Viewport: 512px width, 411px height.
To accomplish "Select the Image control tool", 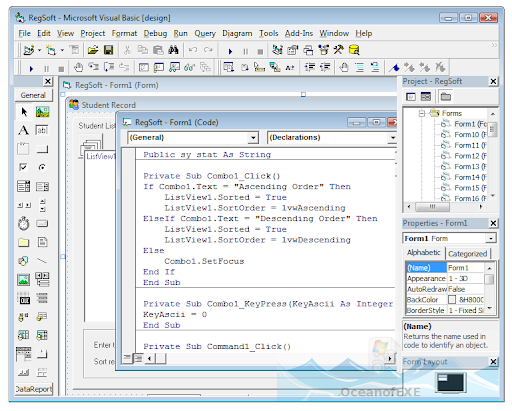I will (x=24, y=279).
